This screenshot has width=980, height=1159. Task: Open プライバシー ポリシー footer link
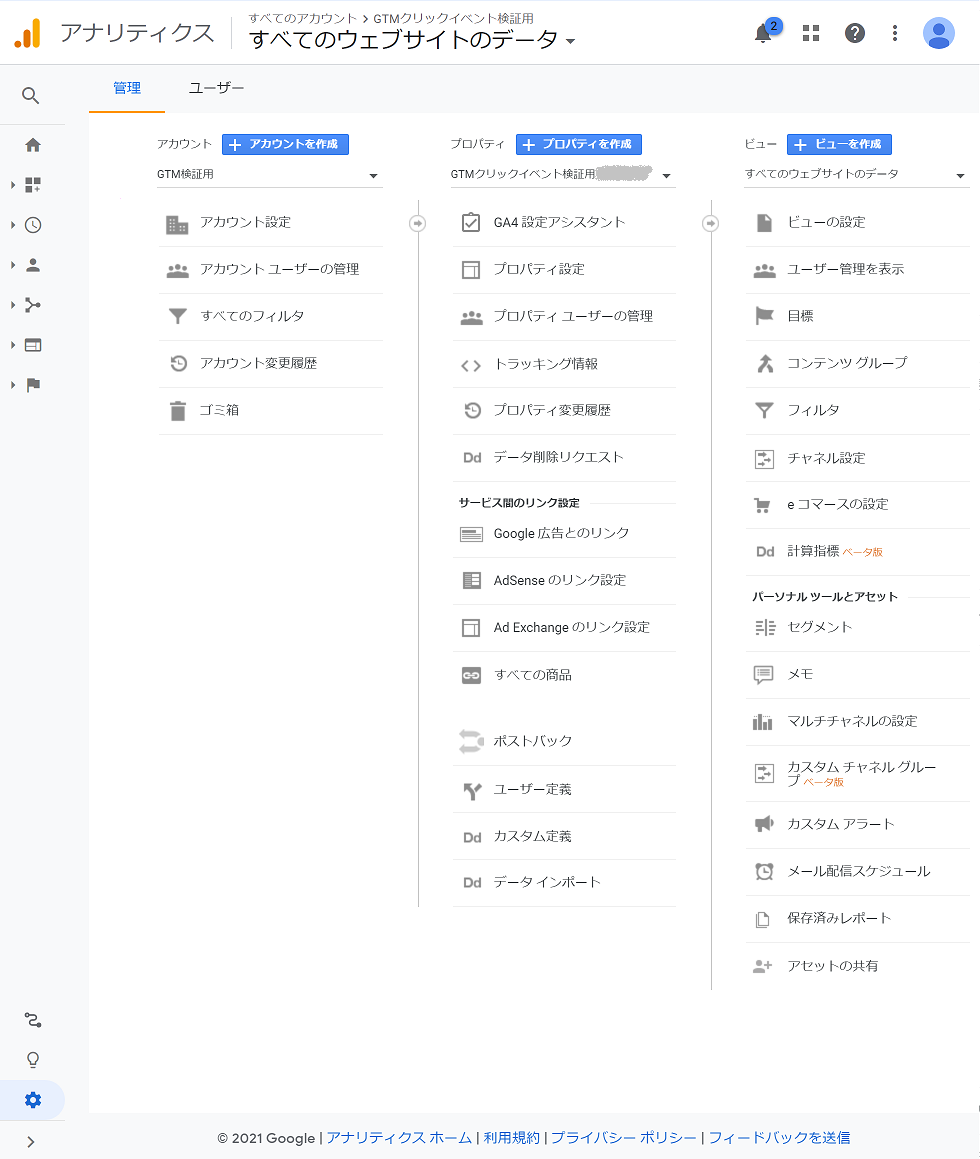click(624, 1138)
